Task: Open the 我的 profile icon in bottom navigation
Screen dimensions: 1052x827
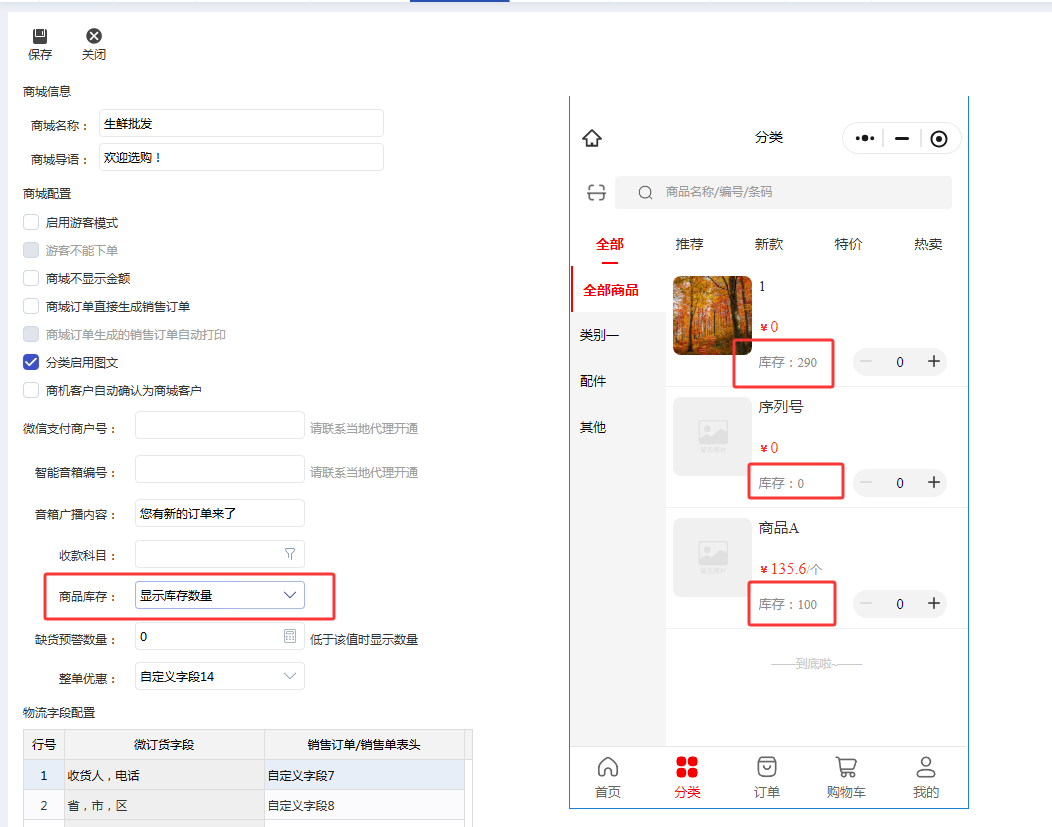Action: coord(926,768)
